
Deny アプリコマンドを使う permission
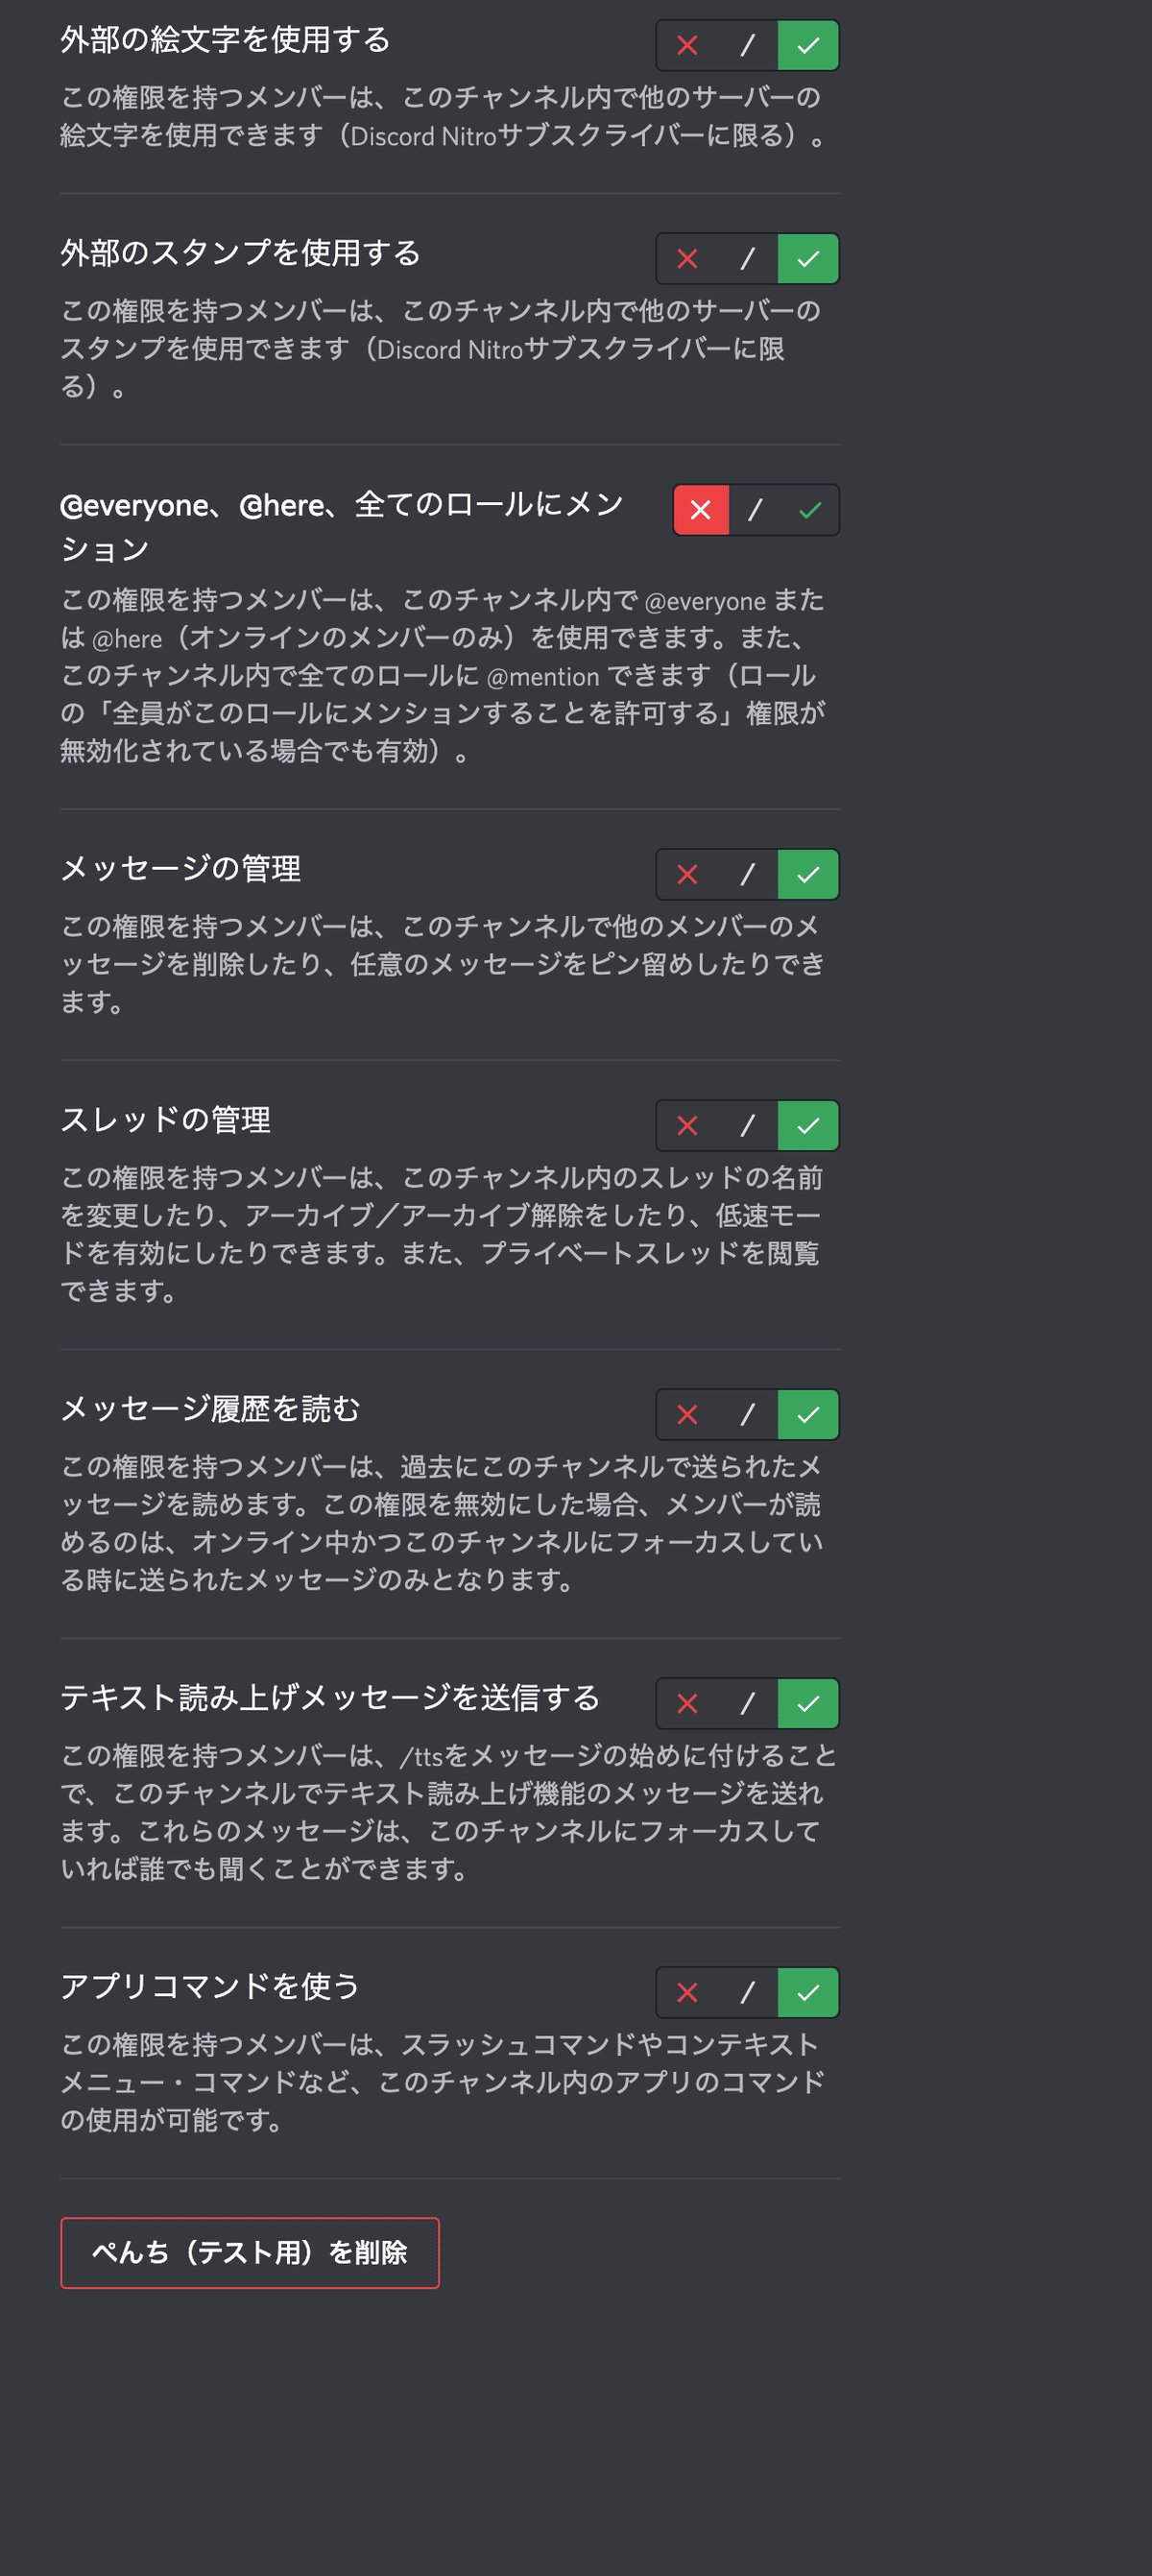pos(686,1992)
